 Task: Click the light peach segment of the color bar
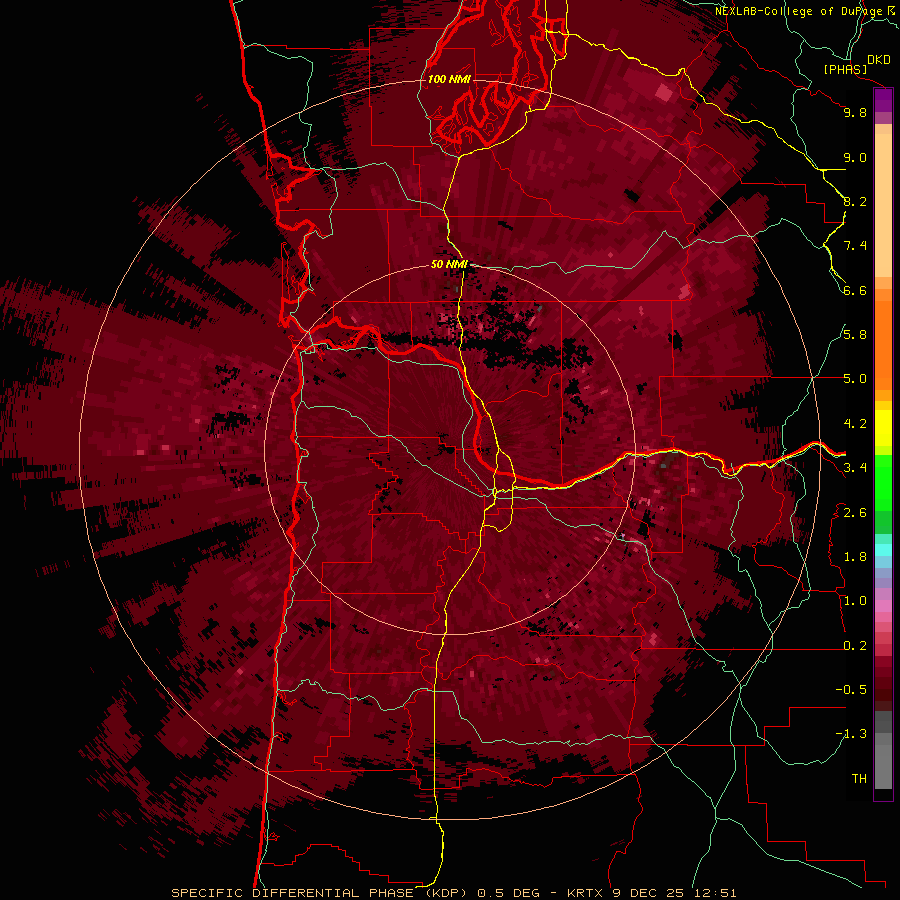pos(883,205)
